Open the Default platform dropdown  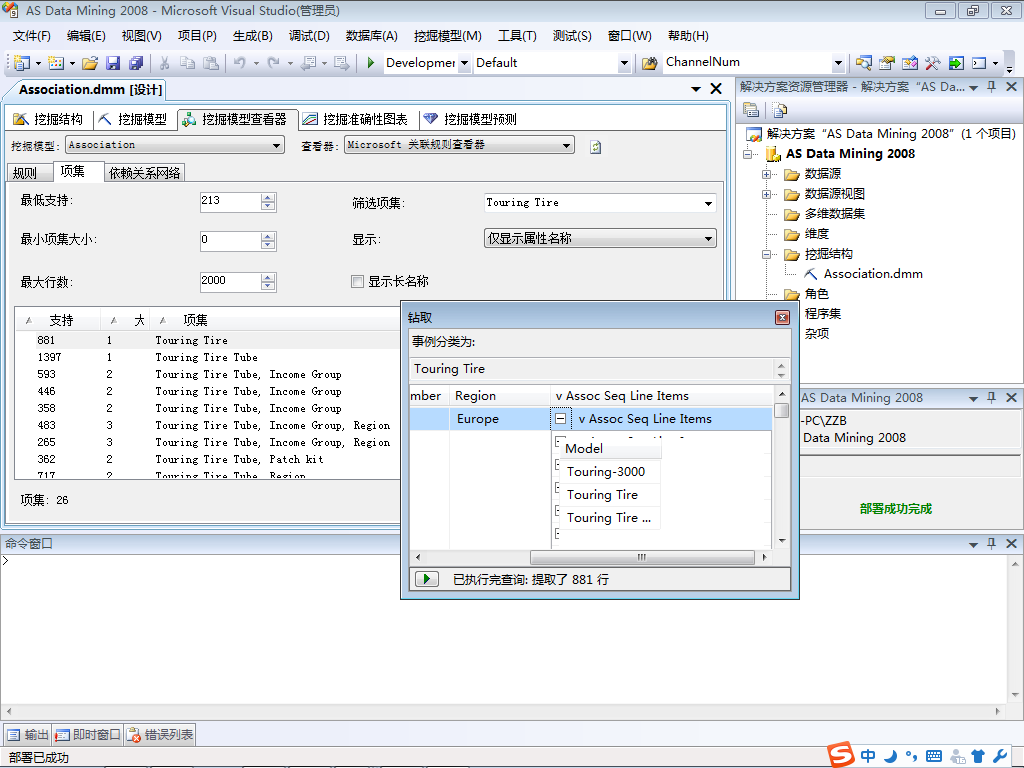[624, 63]
